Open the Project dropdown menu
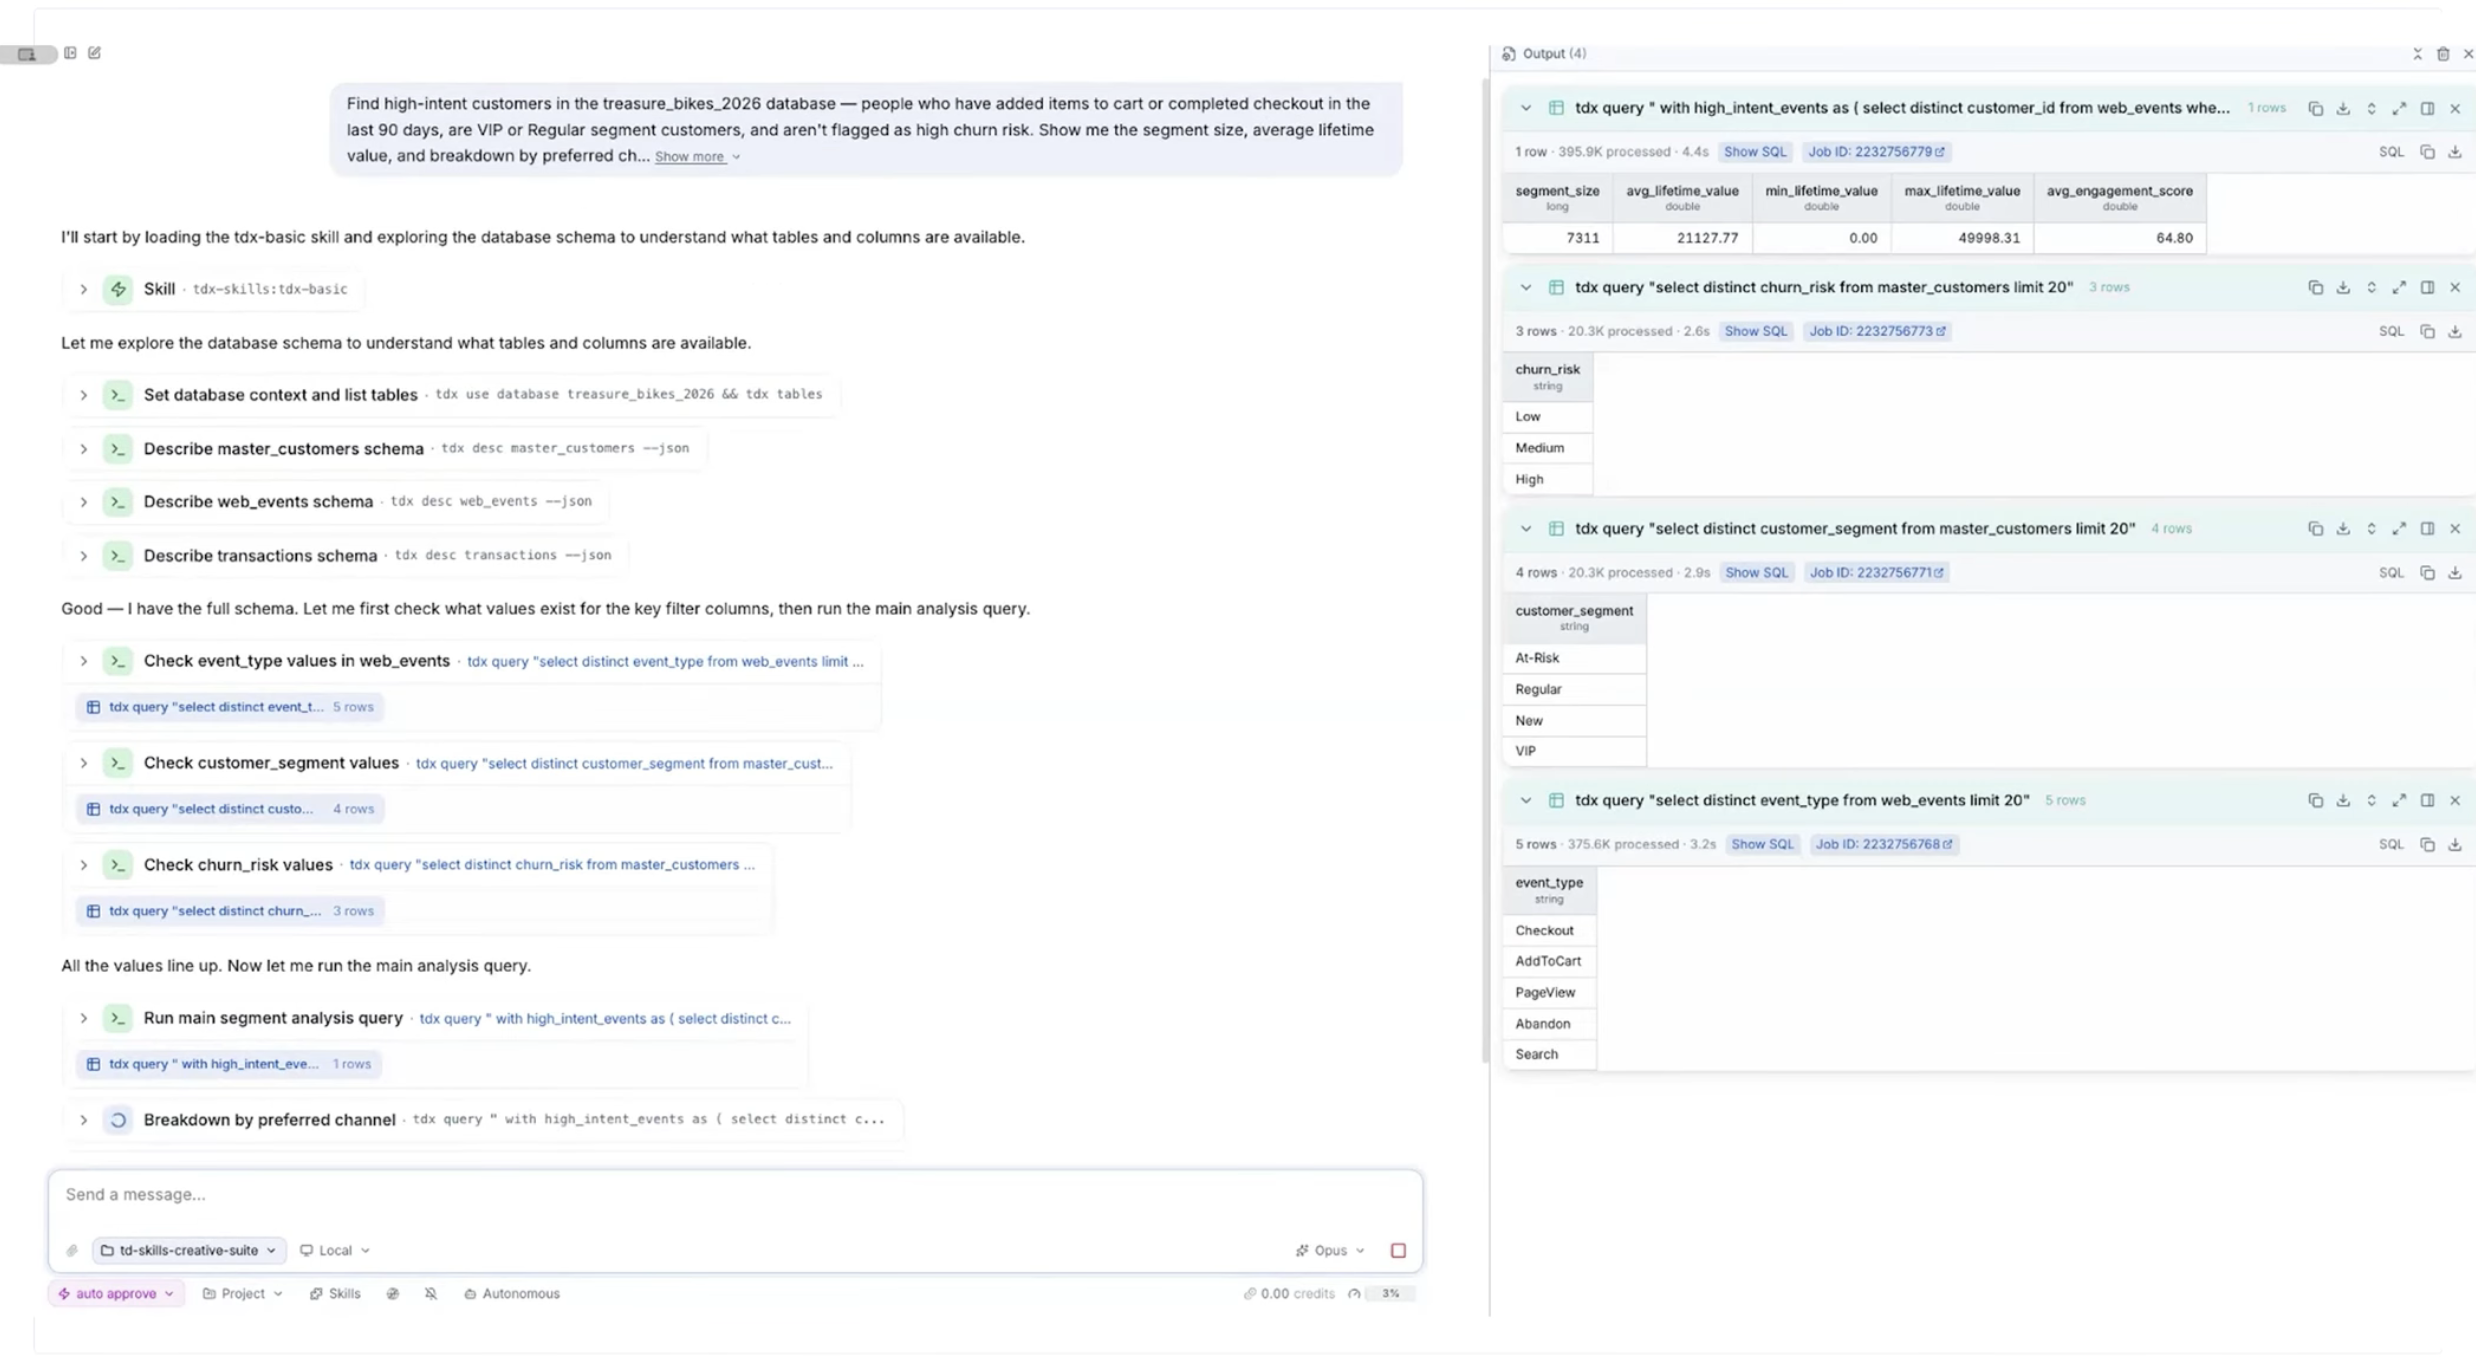This screenshot has width=2476, height=1364. pyautogui.click(x=243, y=1293)
